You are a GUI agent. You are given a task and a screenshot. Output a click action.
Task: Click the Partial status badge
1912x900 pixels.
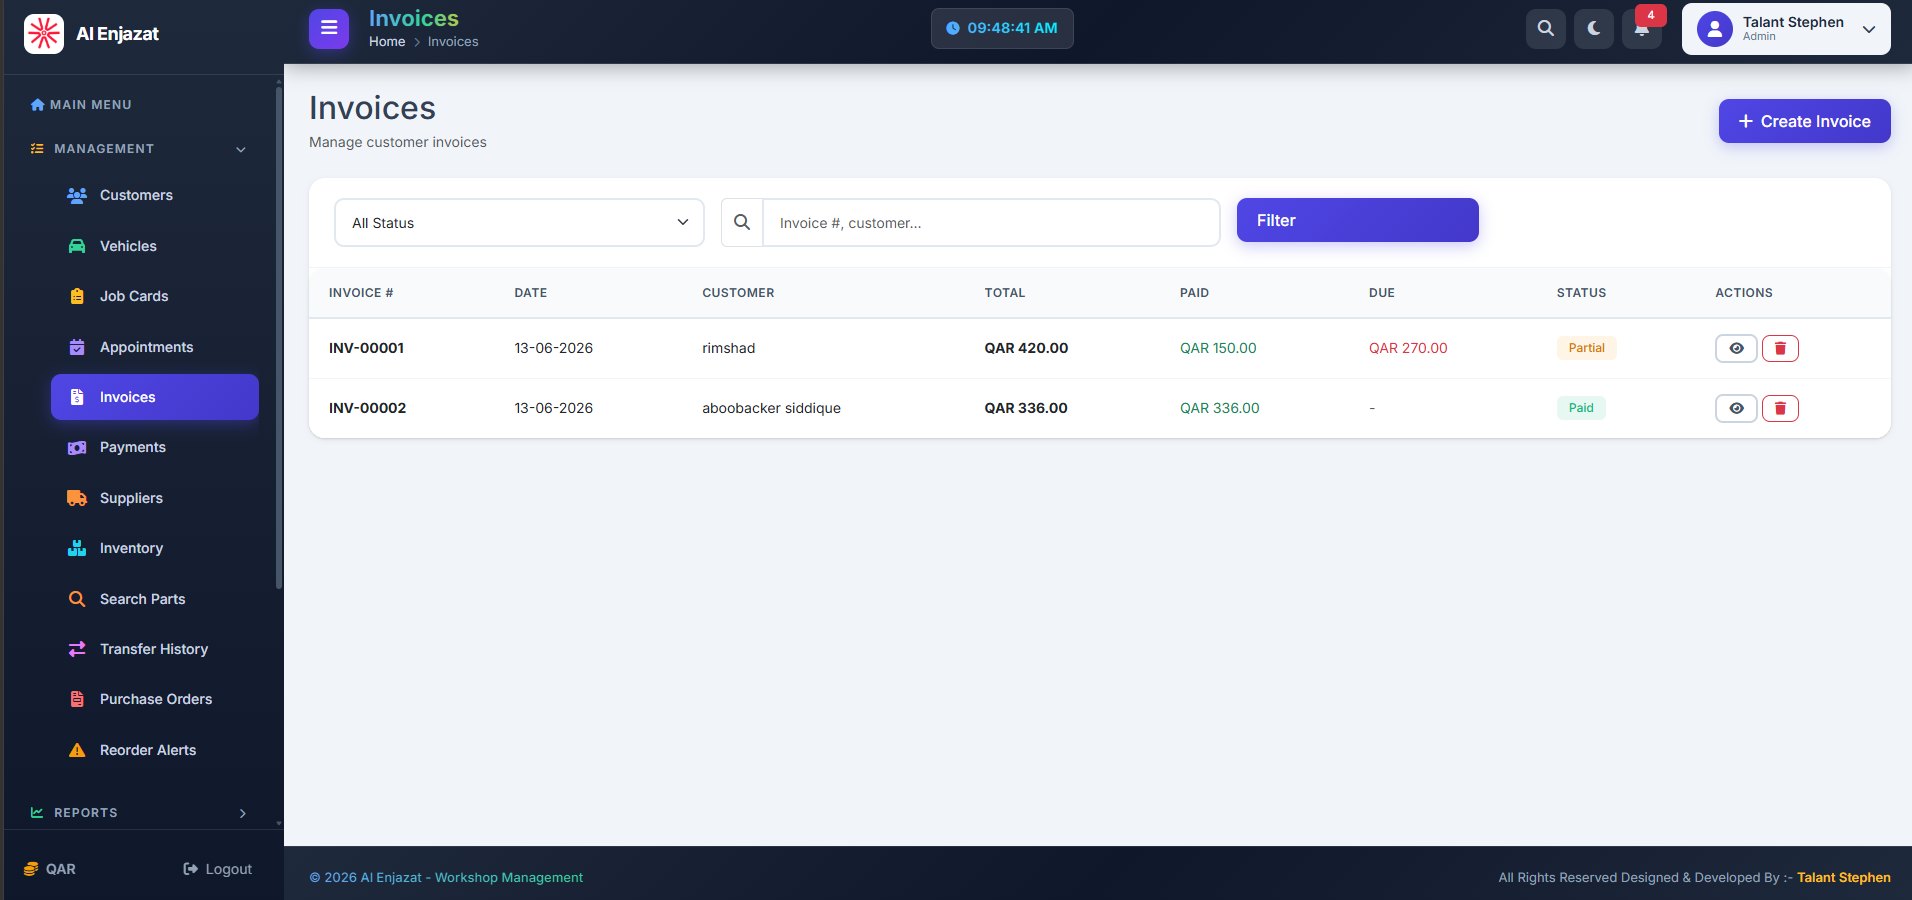(x=1586, y=348)
